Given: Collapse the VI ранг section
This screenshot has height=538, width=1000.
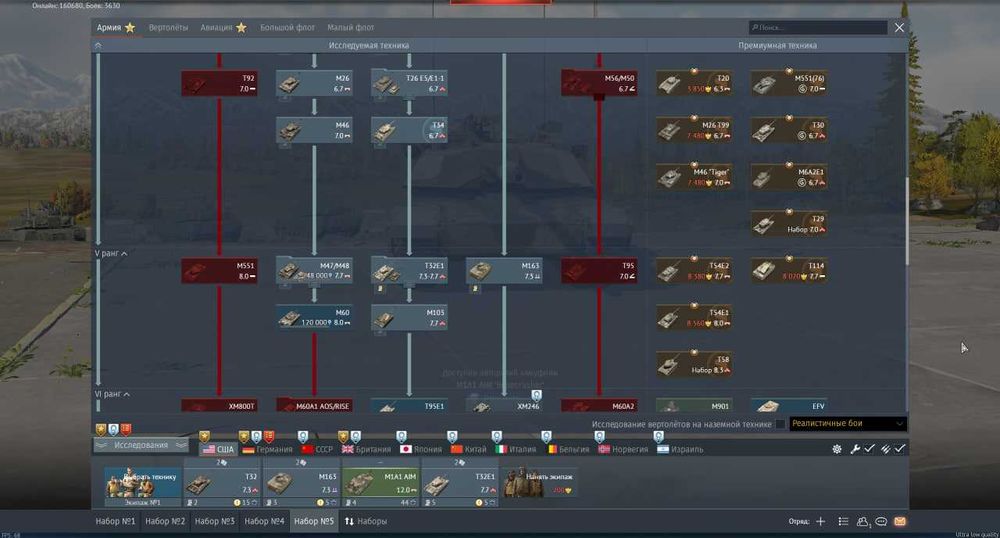Looking at the screenshot, I should [112, 394].
